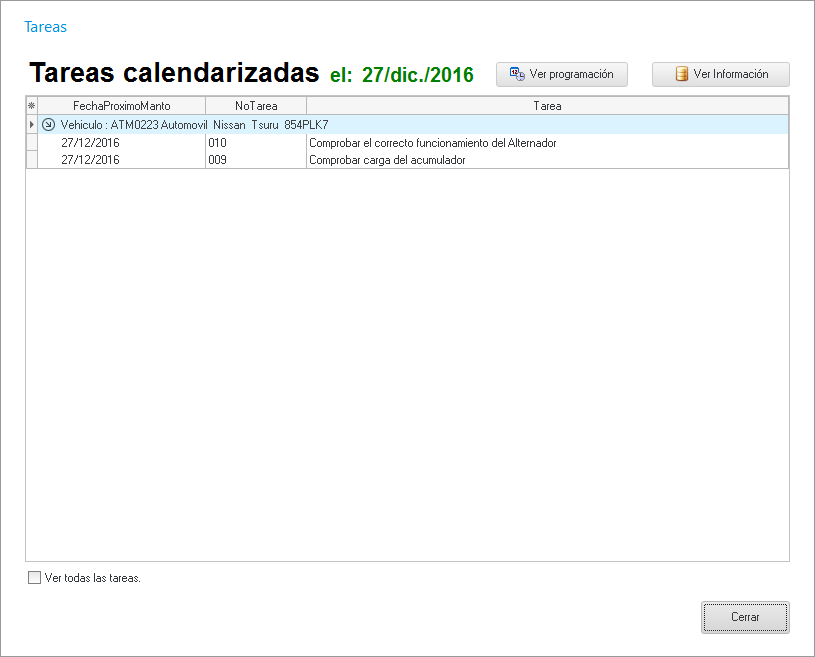Click the current-row arrow indicator beside Vehiculo
The image size is (815, 657).
[31, 125]
